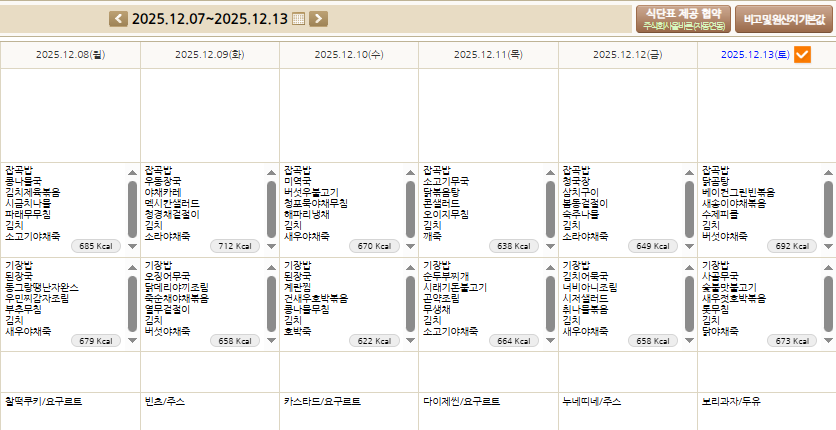Click the 664 Kcal badge on Thursday dinner
836x430 pixels.
(x=516, y=341)
